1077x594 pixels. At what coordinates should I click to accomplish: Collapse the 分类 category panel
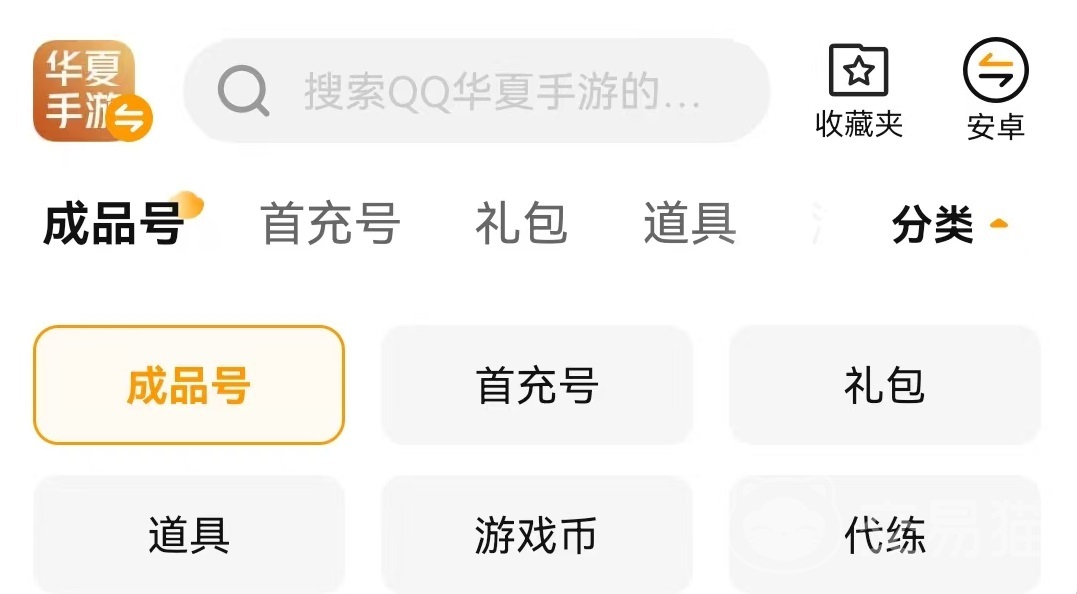pos(950,225)
